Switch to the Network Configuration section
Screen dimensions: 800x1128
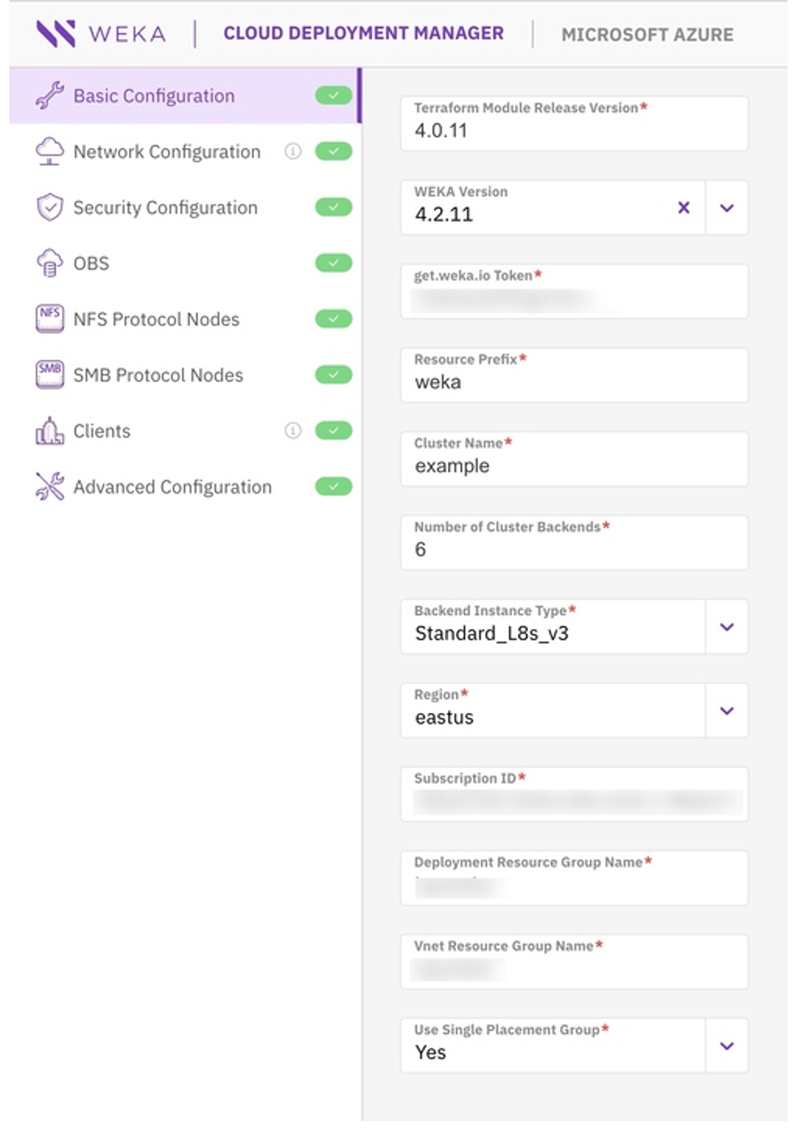pos(165,151)
